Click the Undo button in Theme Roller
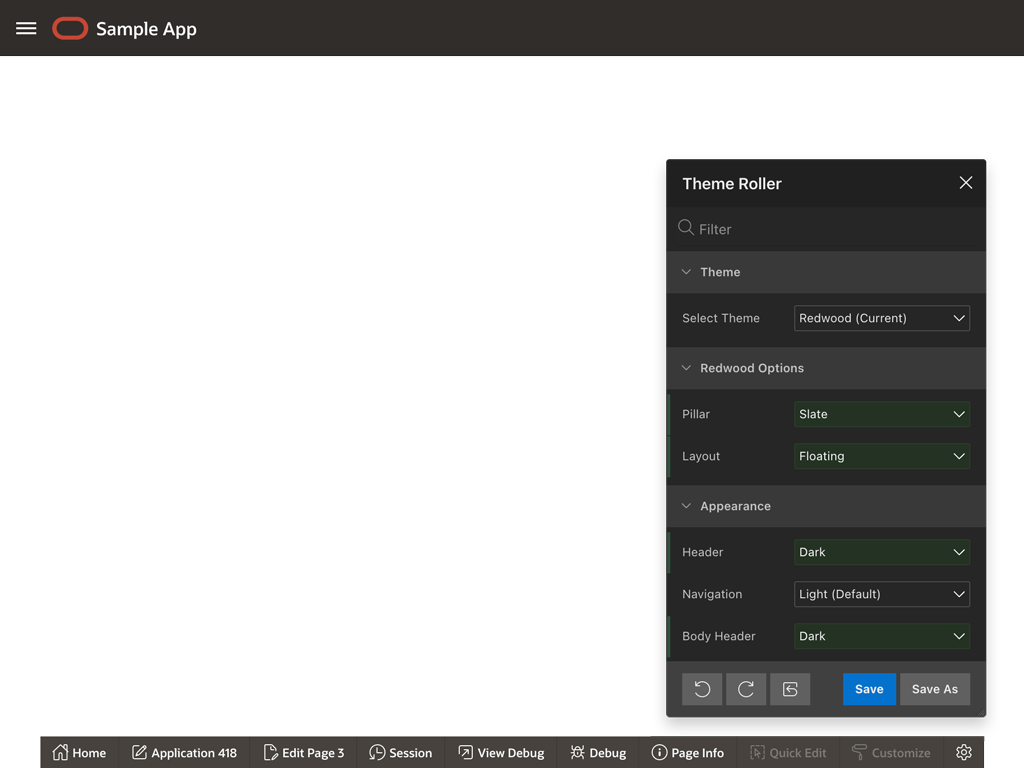1024x768 pixels. click(x=702, y=689)
